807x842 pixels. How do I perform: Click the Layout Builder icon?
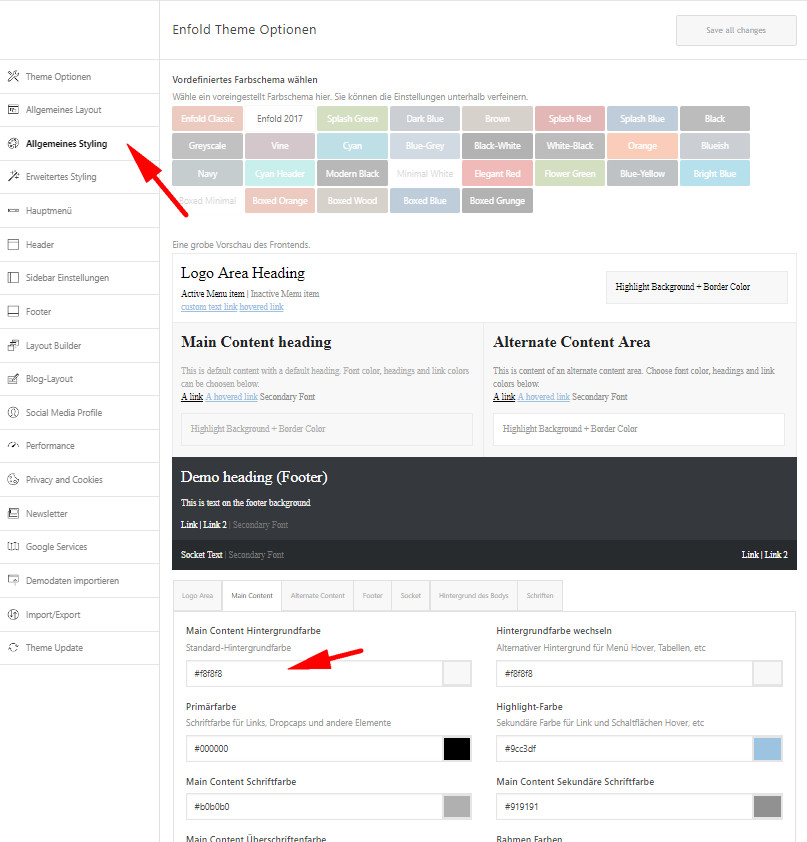(x=13, y=345)
